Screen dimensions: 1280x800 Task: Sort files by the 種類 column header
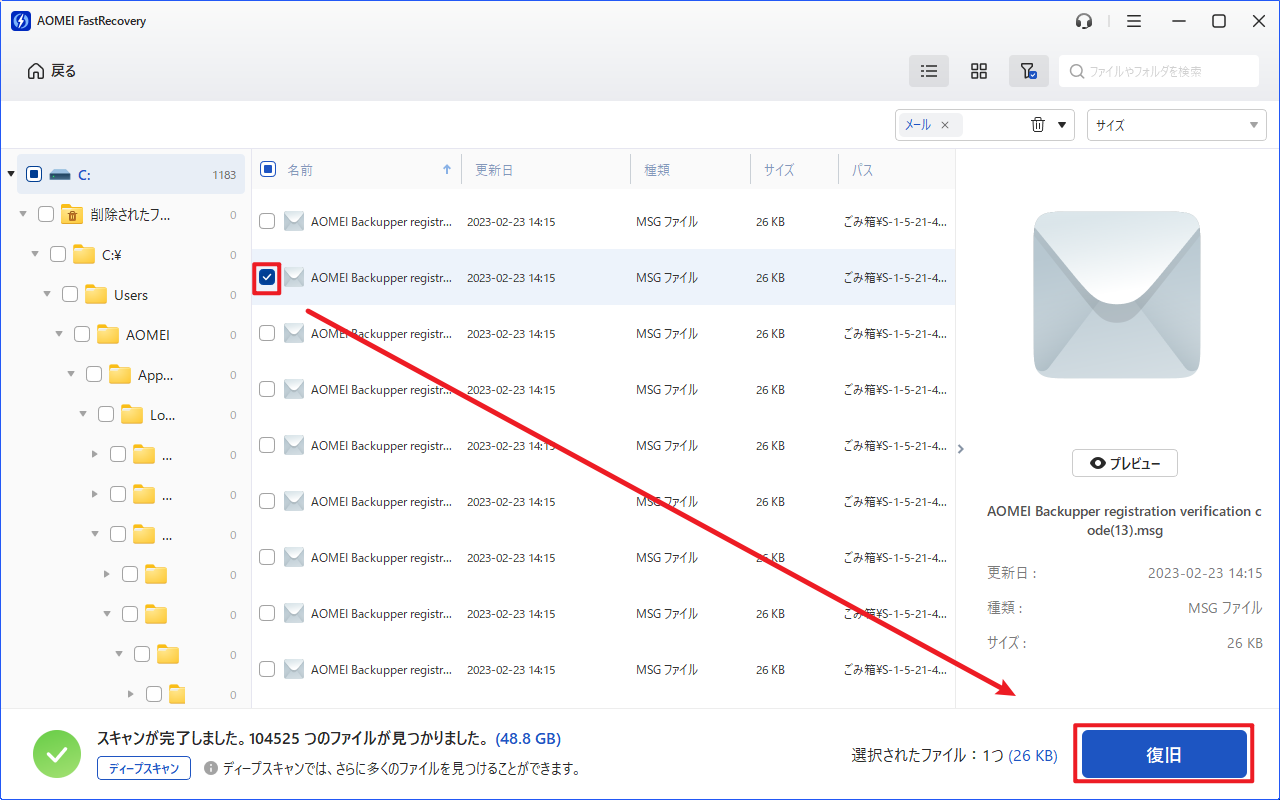657,170
